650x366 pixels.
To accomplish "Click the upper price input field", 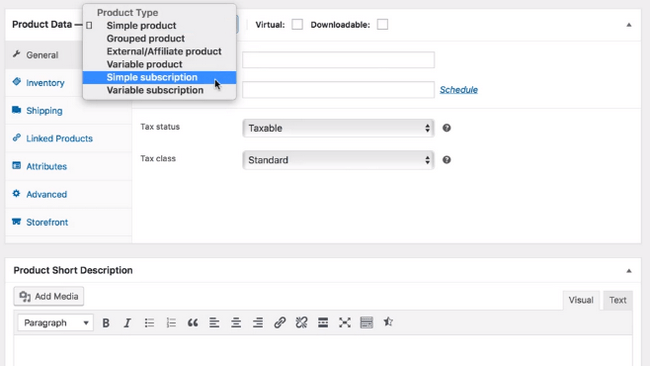I will [338, 60].
